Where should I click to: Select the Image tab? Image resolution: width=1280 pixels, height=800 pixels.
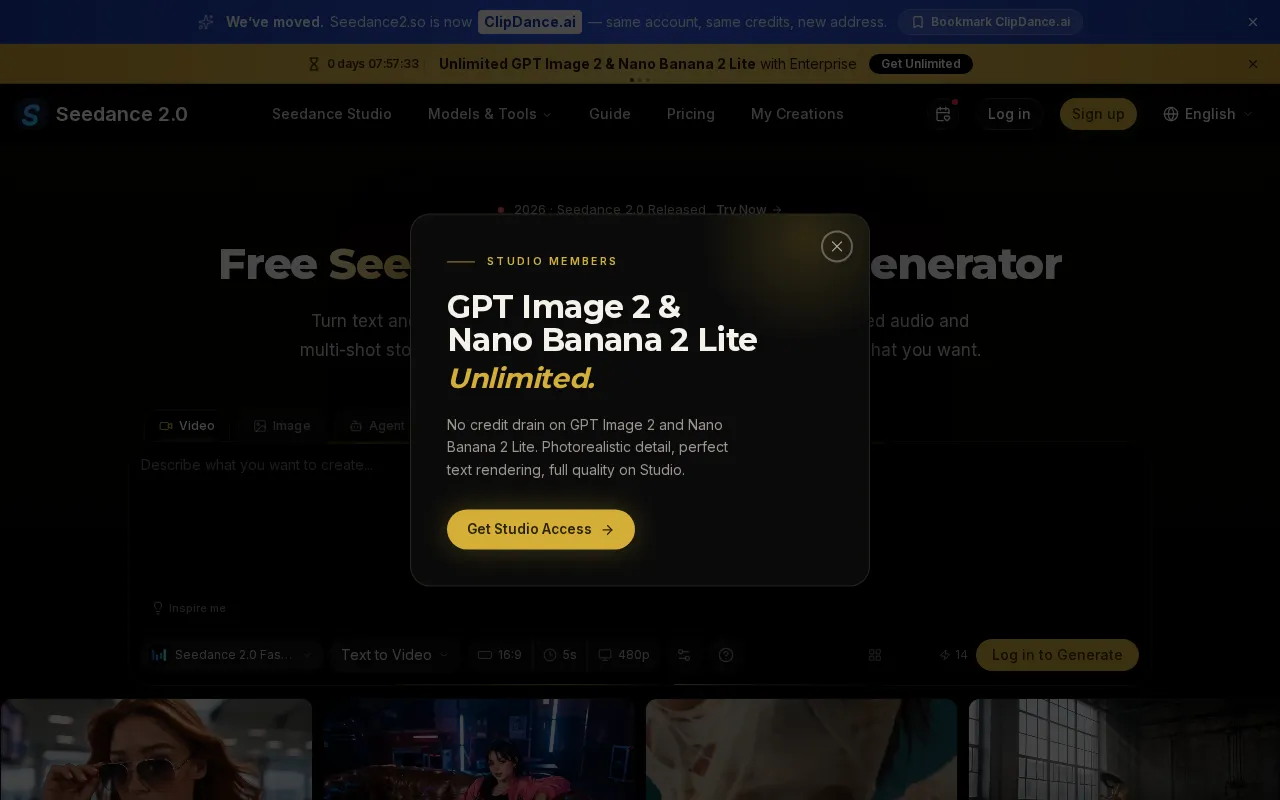(x=282, y=426)
